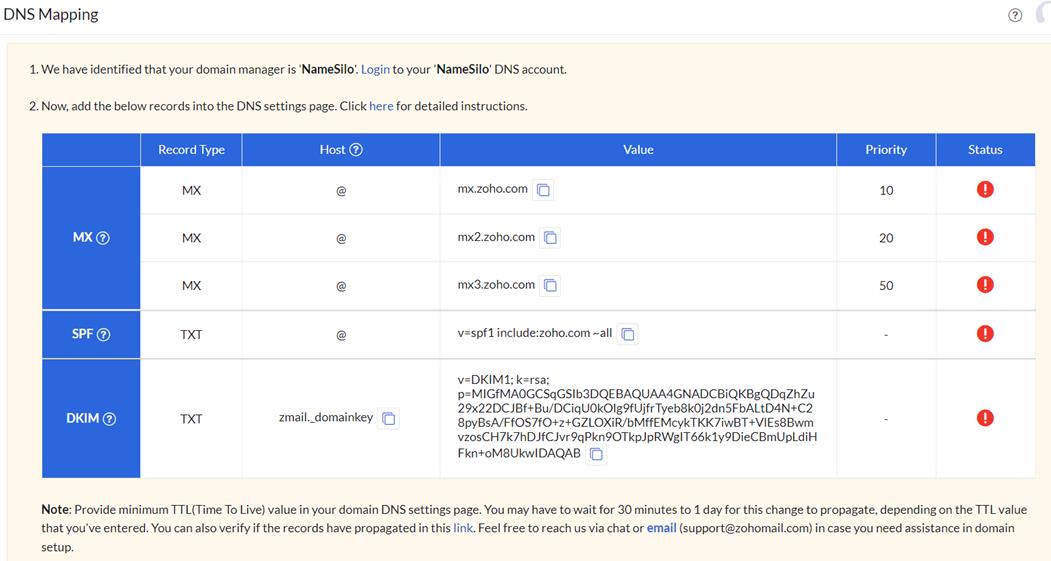Click error status icon for SPF record
Screen dimensions: 1051x561
point(985,333)
